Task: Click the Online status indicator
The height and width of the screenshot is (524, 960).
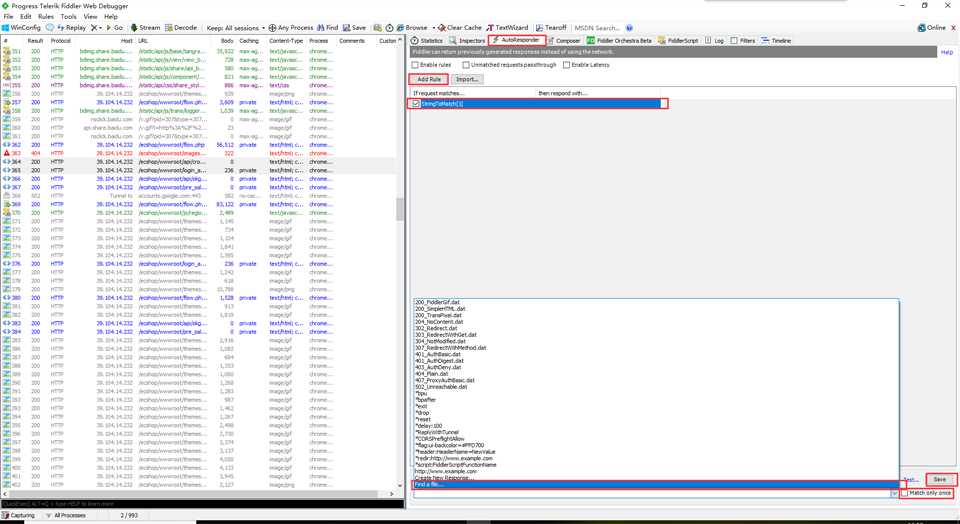Action: 932,28
